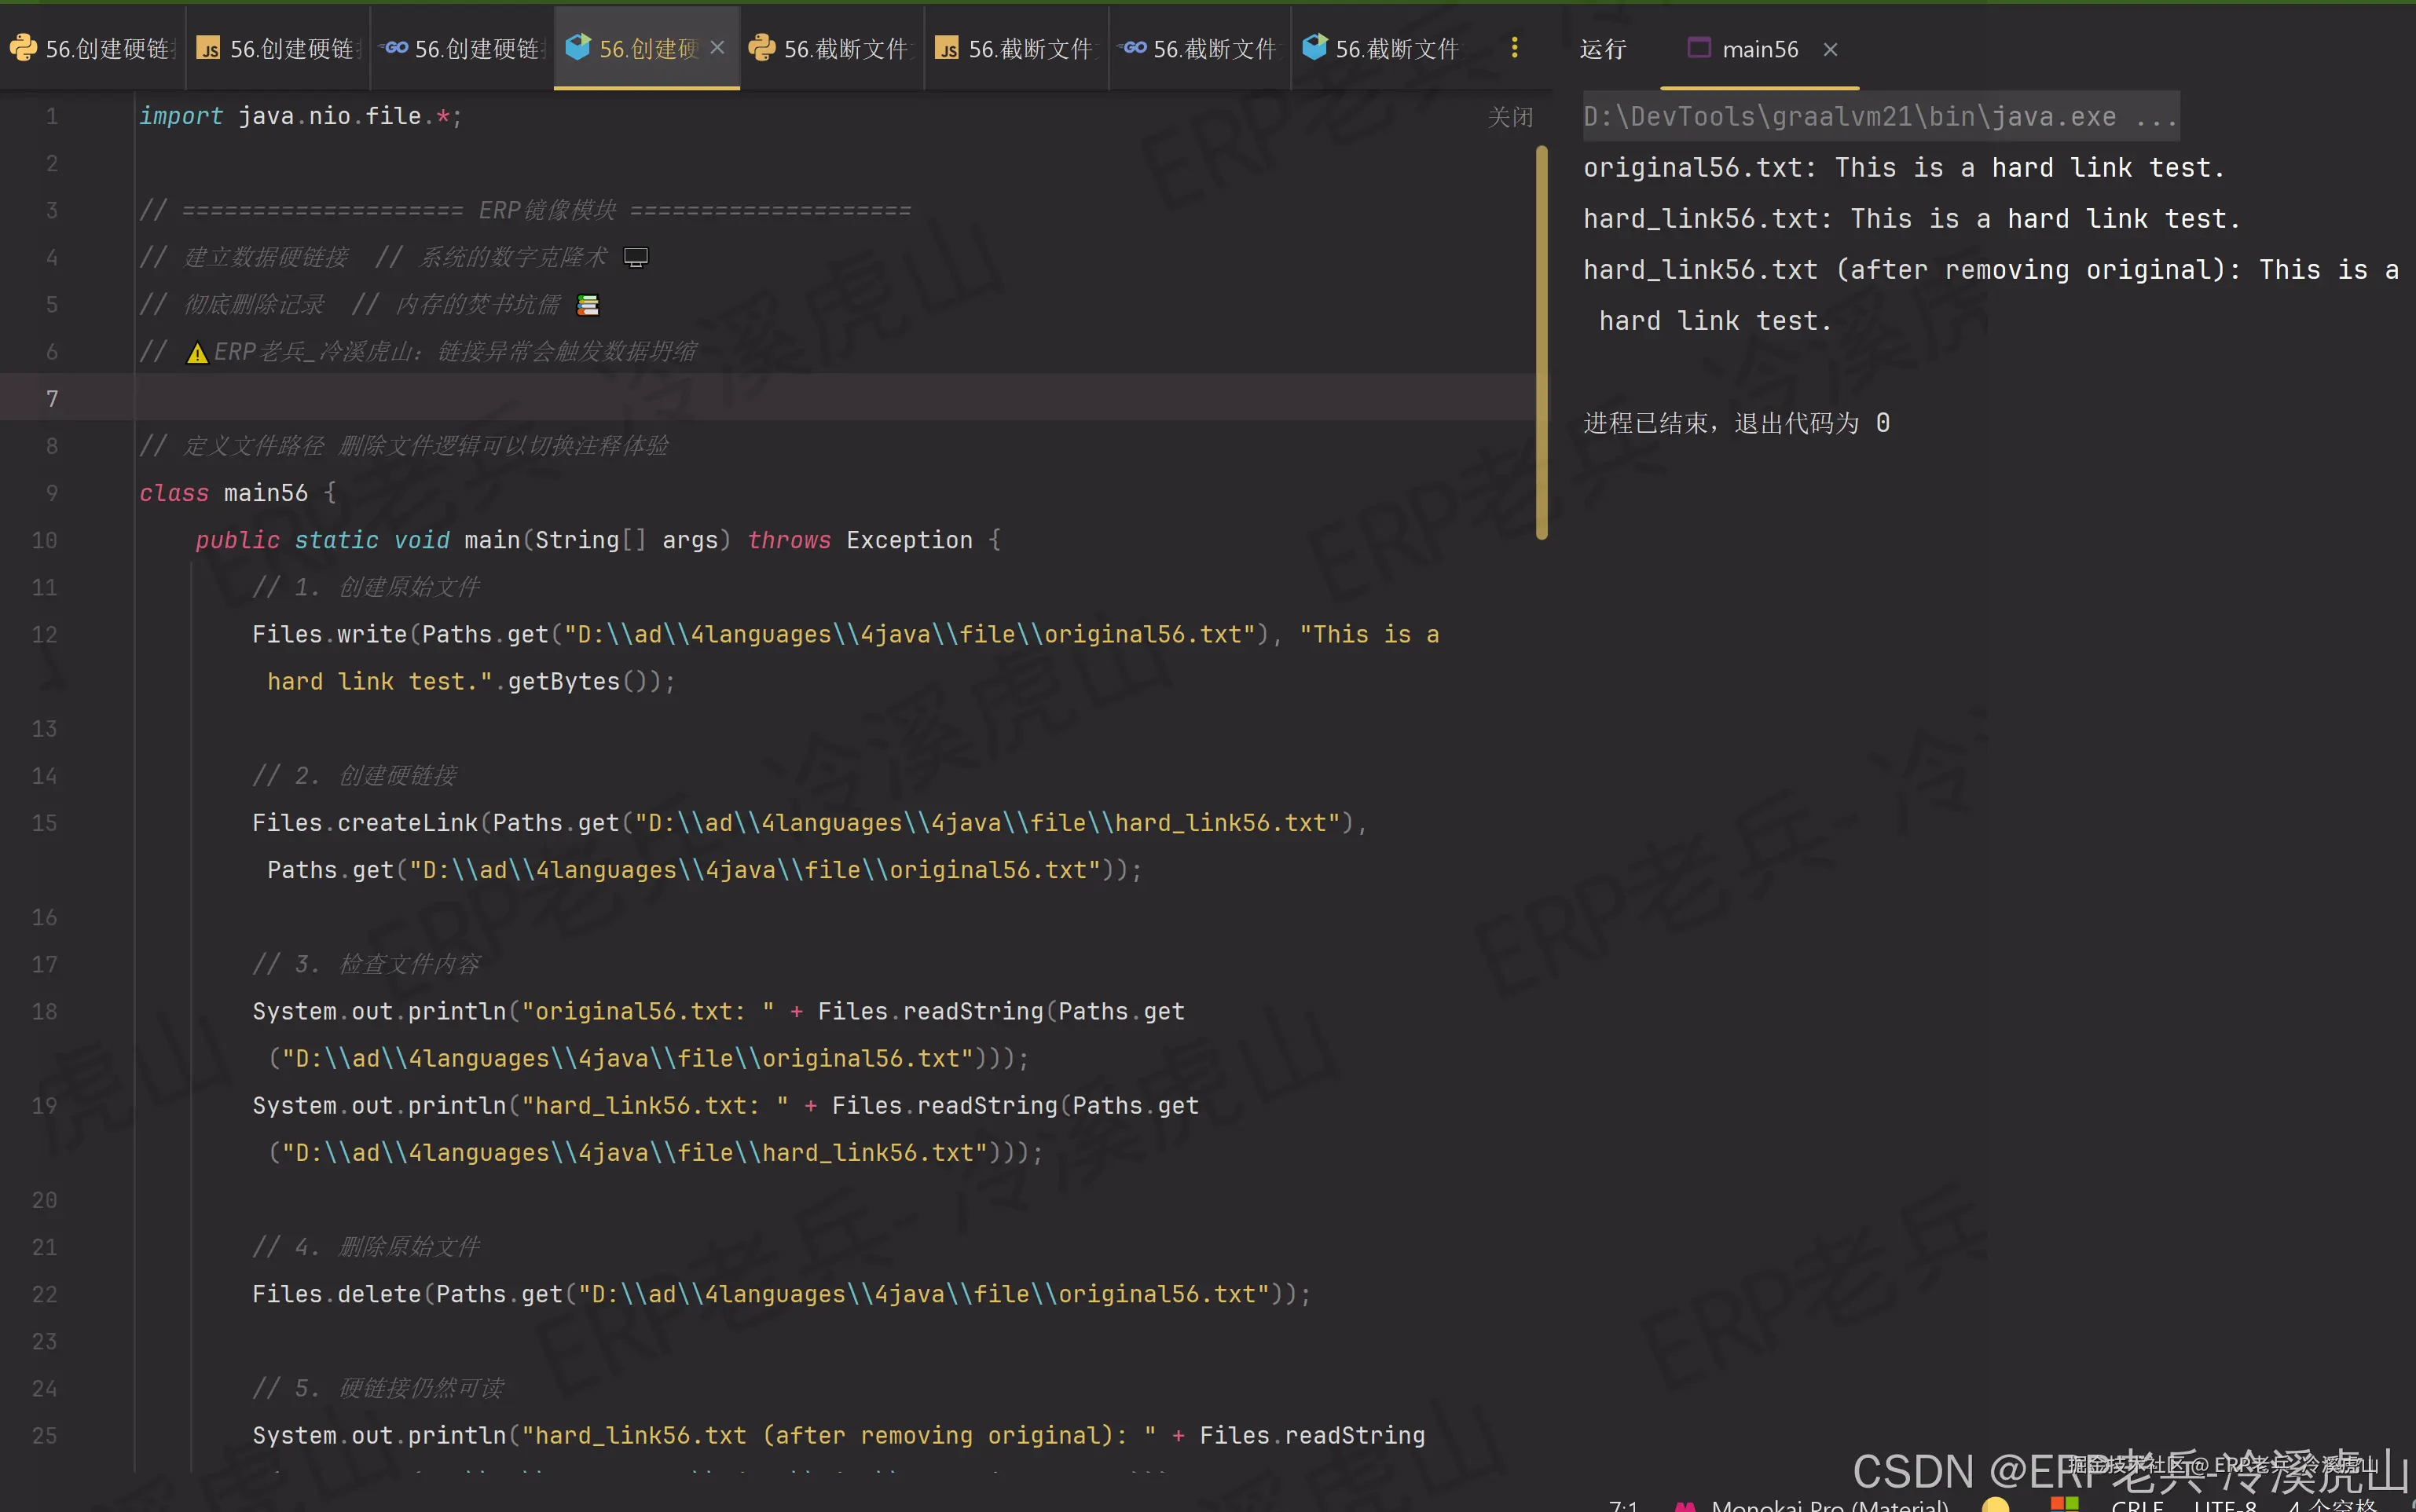Click the Python icon on 56.截断文件 tab
Viewport: 2416px width, 1512px height.
pos(762,48)
